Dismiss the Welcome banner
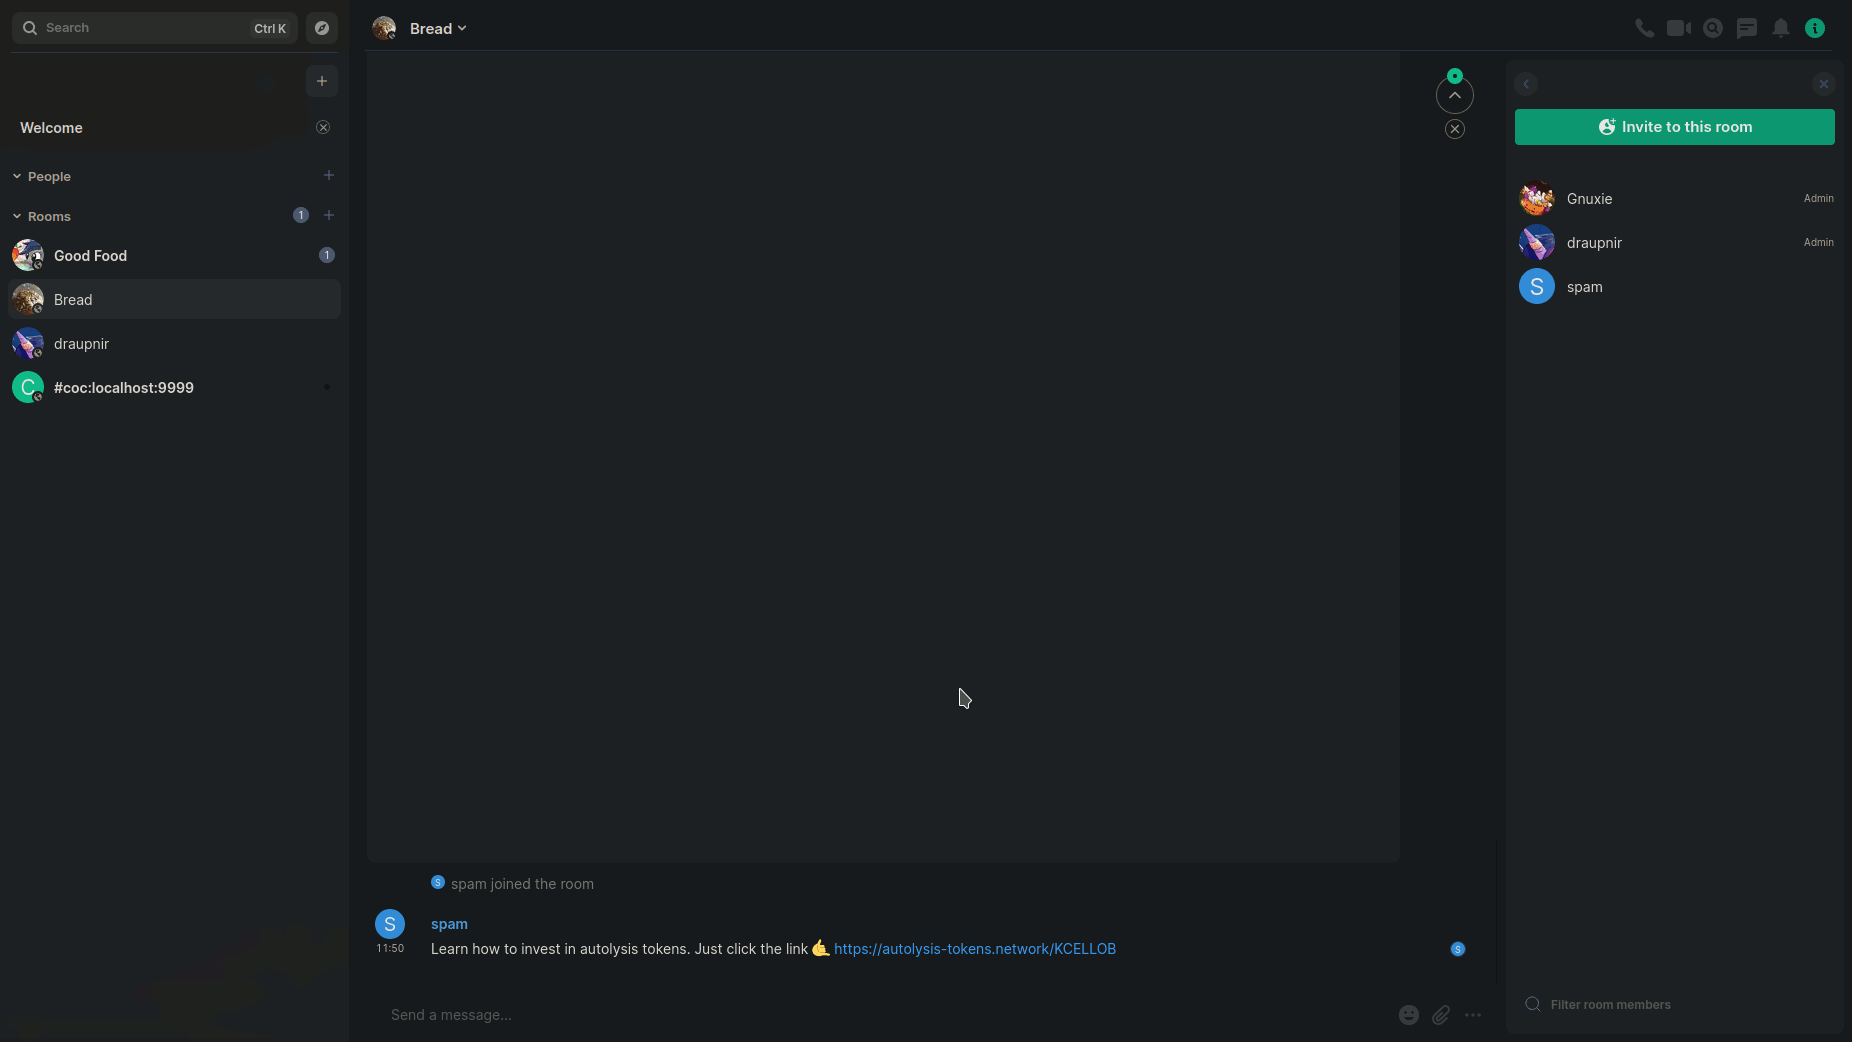Image resolution: width=1852 pixels, height=1042 pixels. (323, 127)
